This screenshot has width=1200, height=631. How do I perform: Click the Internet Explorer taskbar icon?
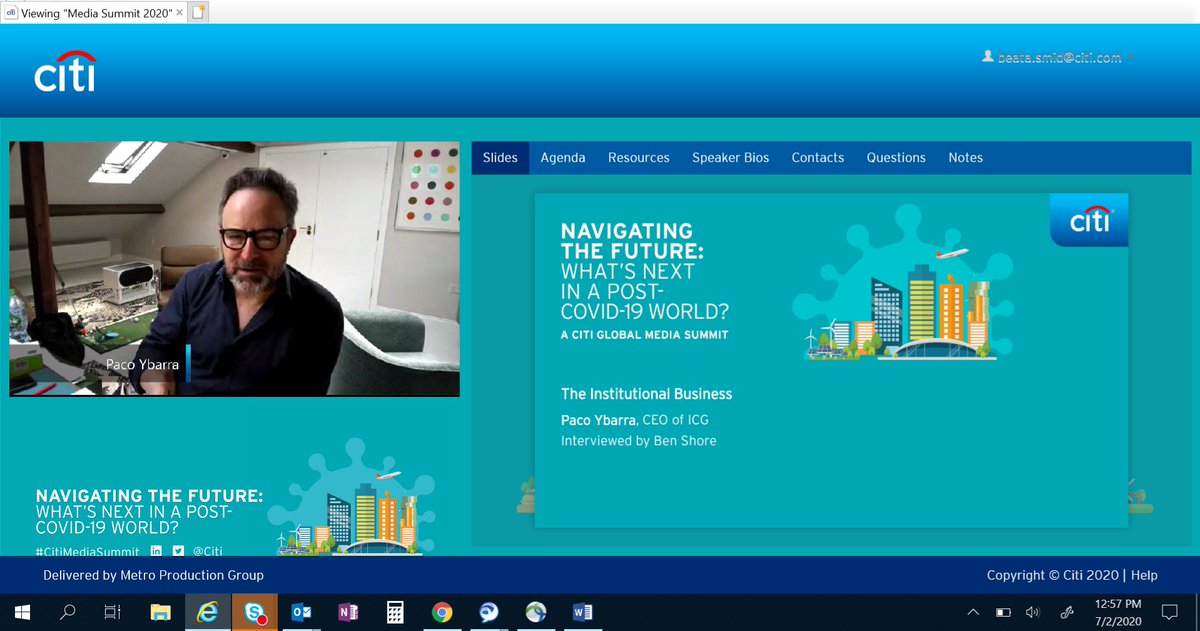point(207,612)
